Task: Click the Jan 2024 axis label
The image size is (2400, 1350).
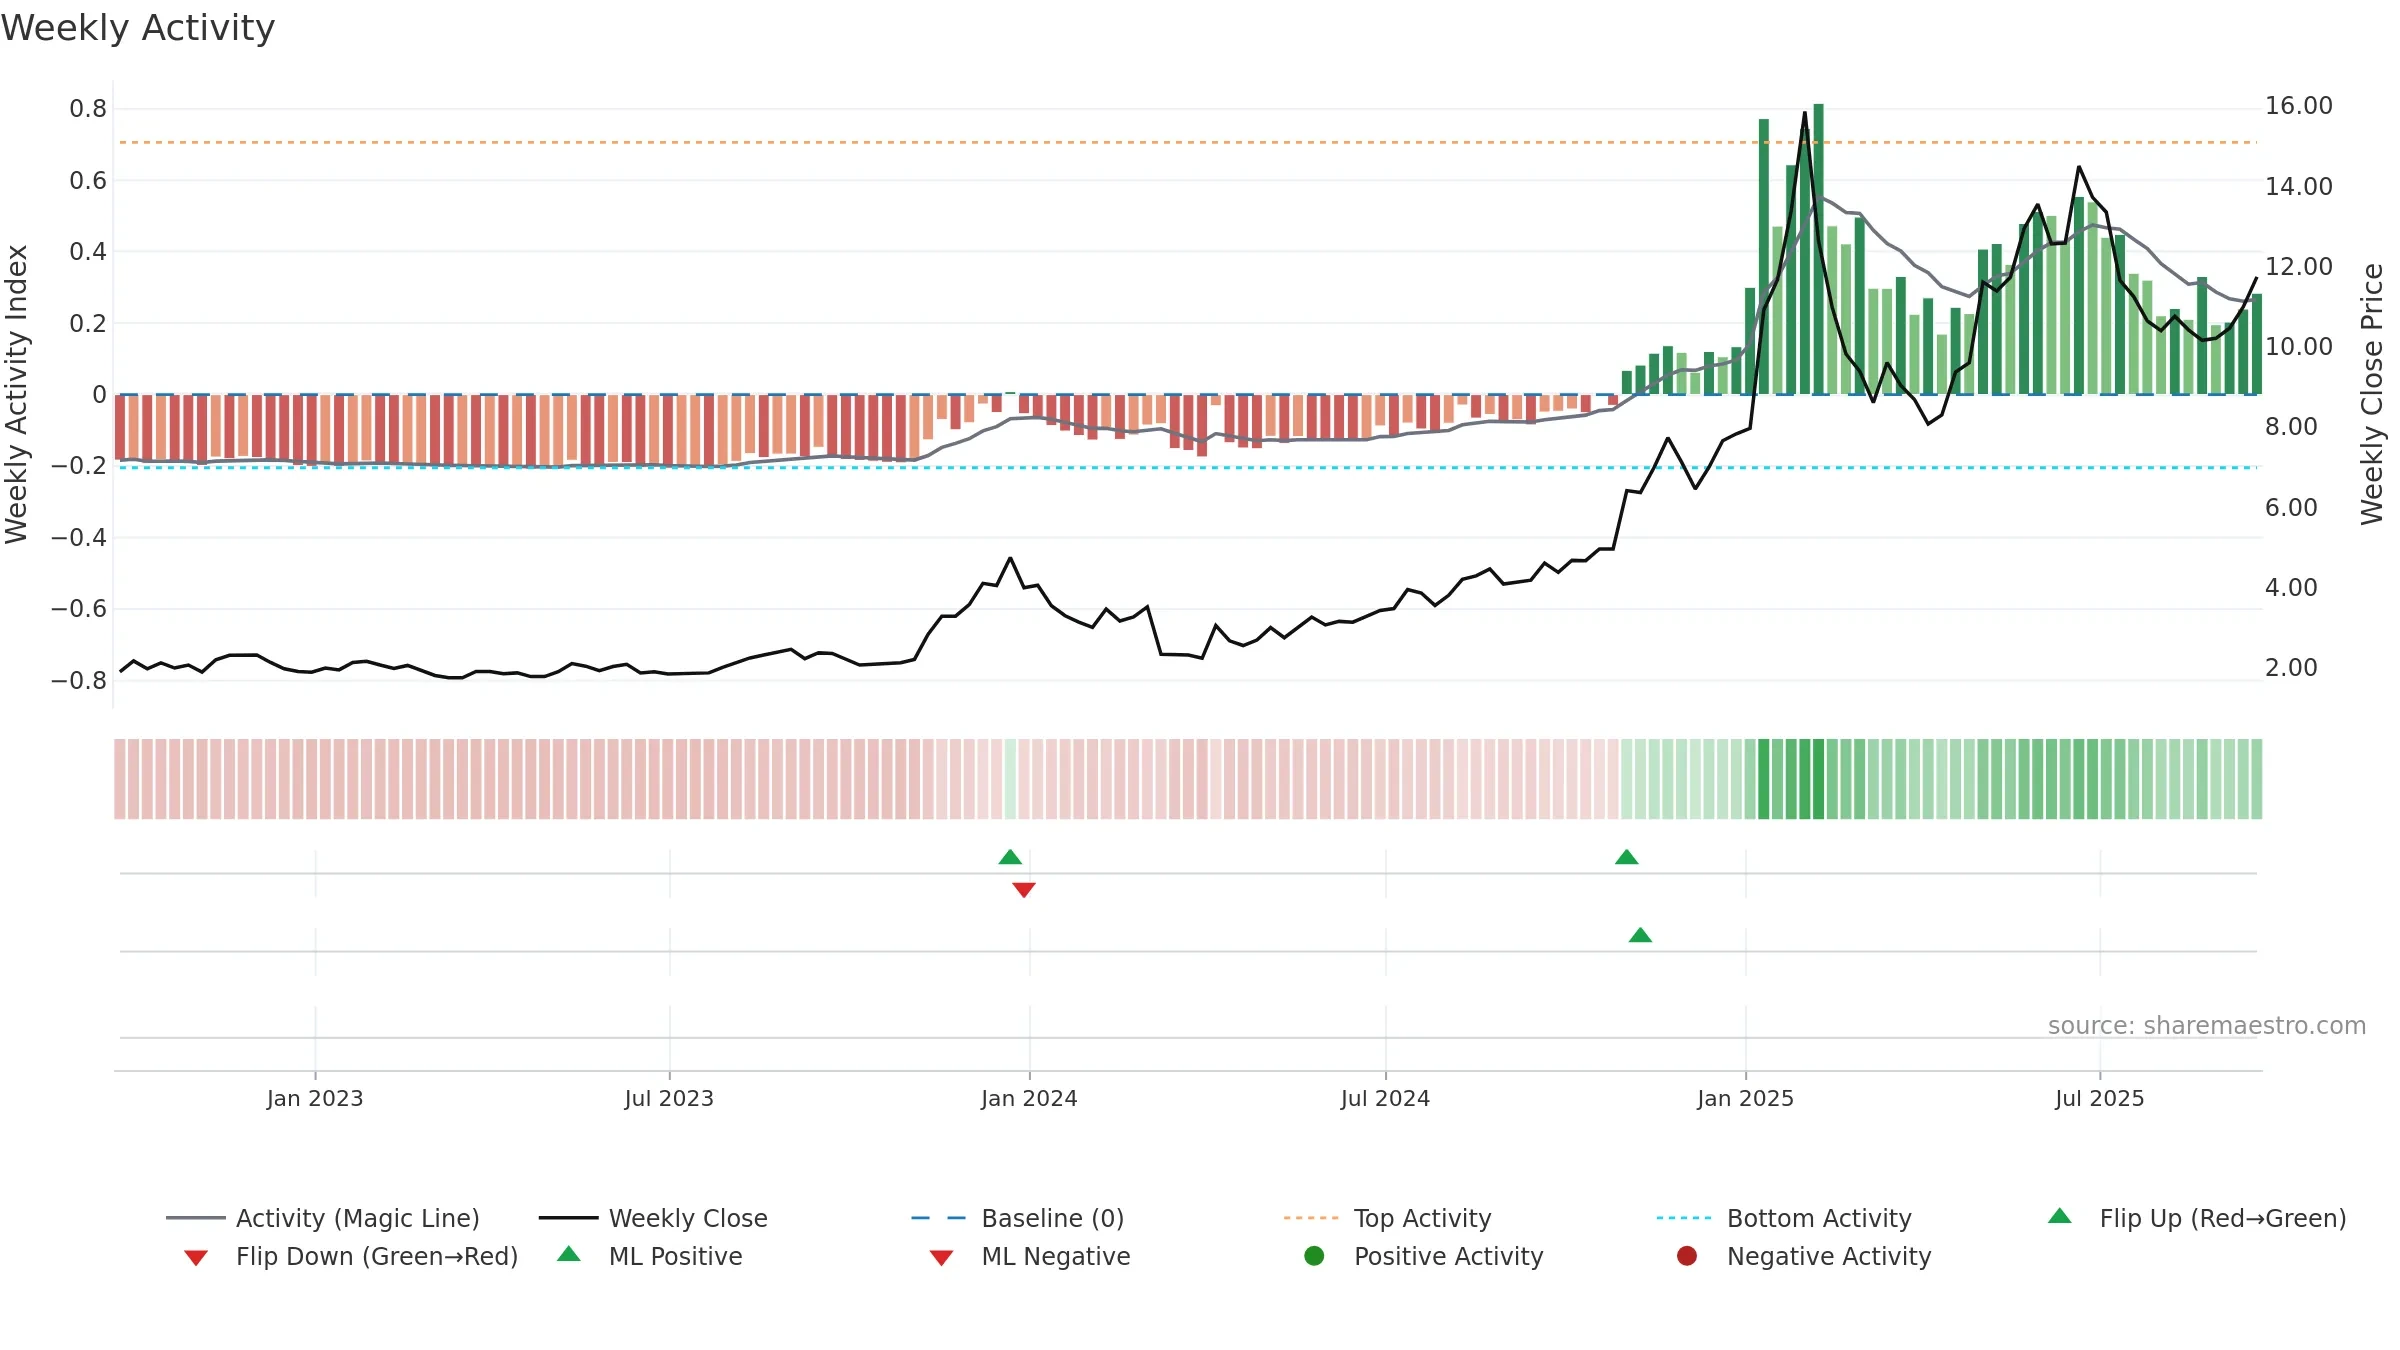Action: click(1030, 1099)
